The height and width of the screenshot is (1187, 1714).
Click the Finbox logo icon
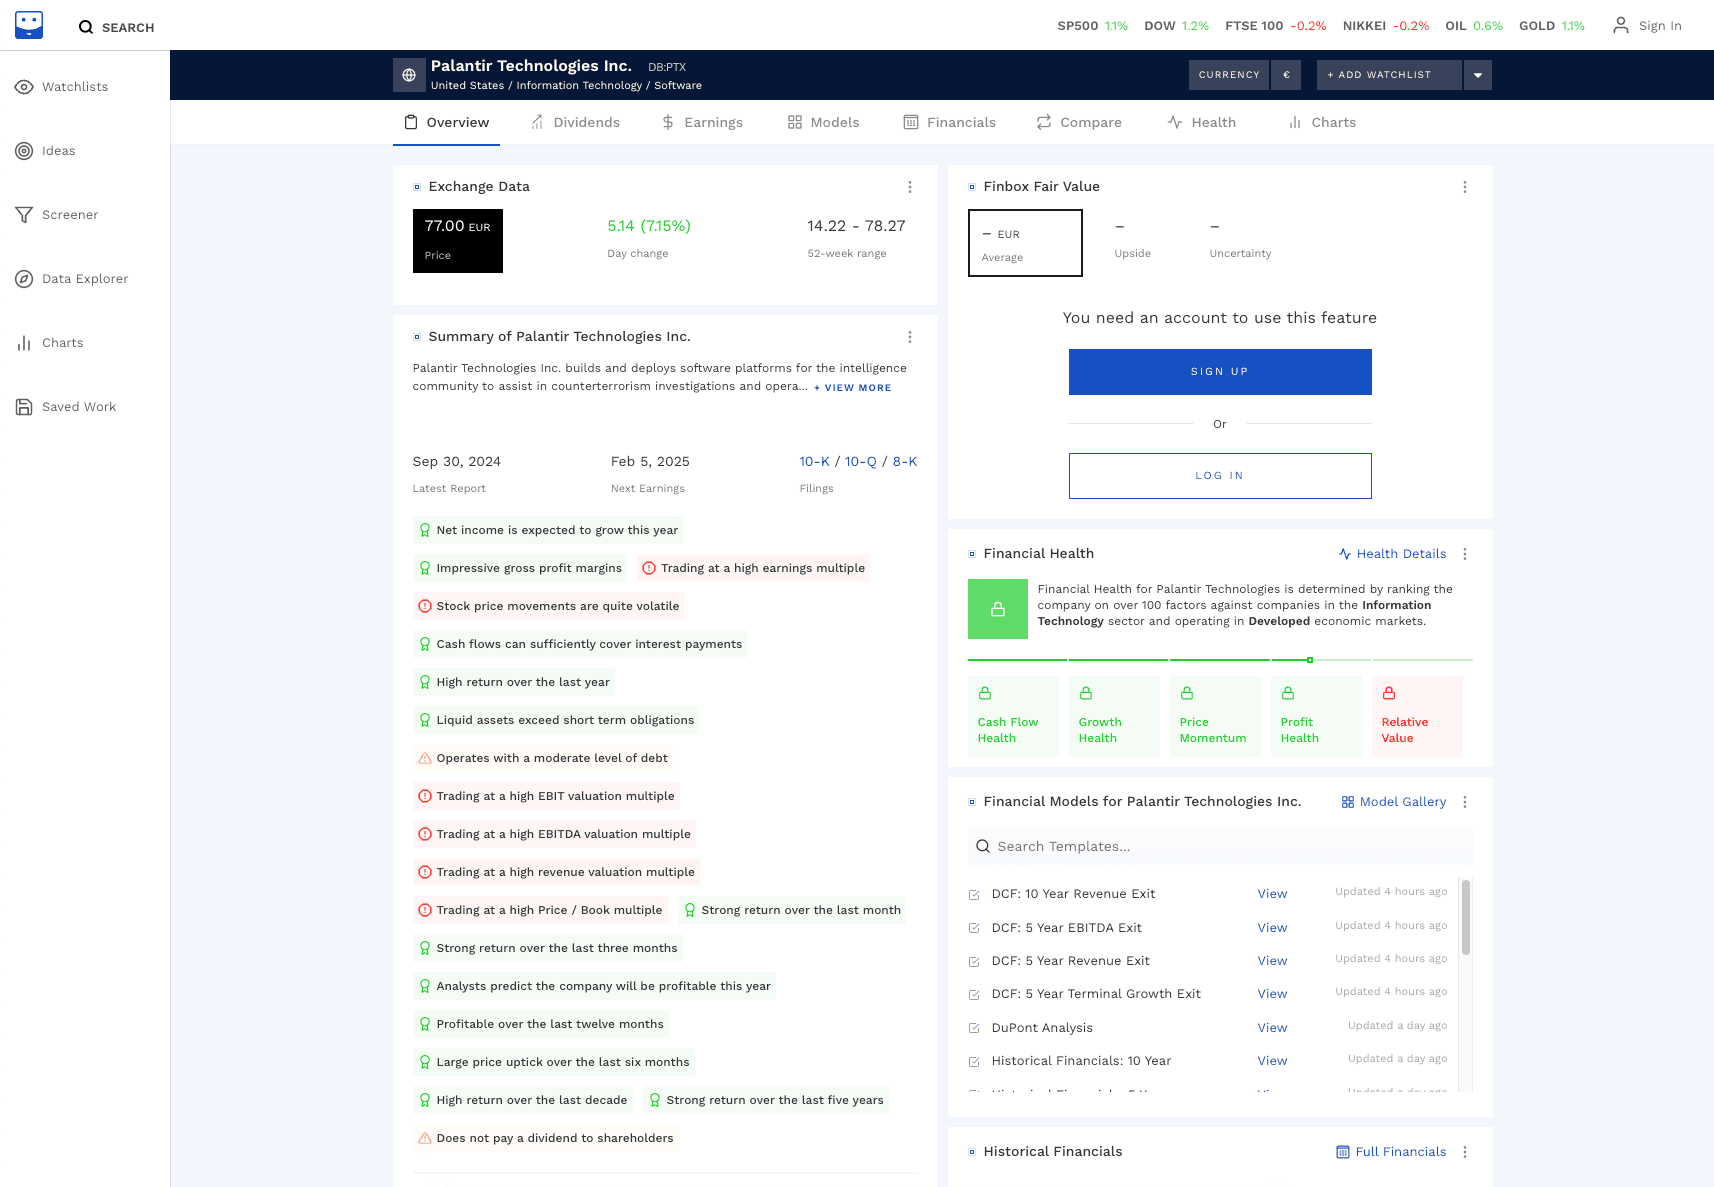pos(29,25)
